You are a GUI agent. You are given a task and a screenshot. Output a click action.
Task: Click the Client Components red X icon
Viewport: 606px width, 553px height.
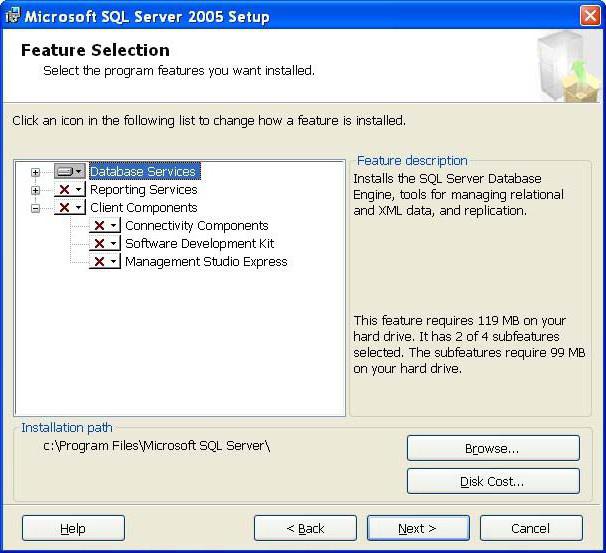69,207
